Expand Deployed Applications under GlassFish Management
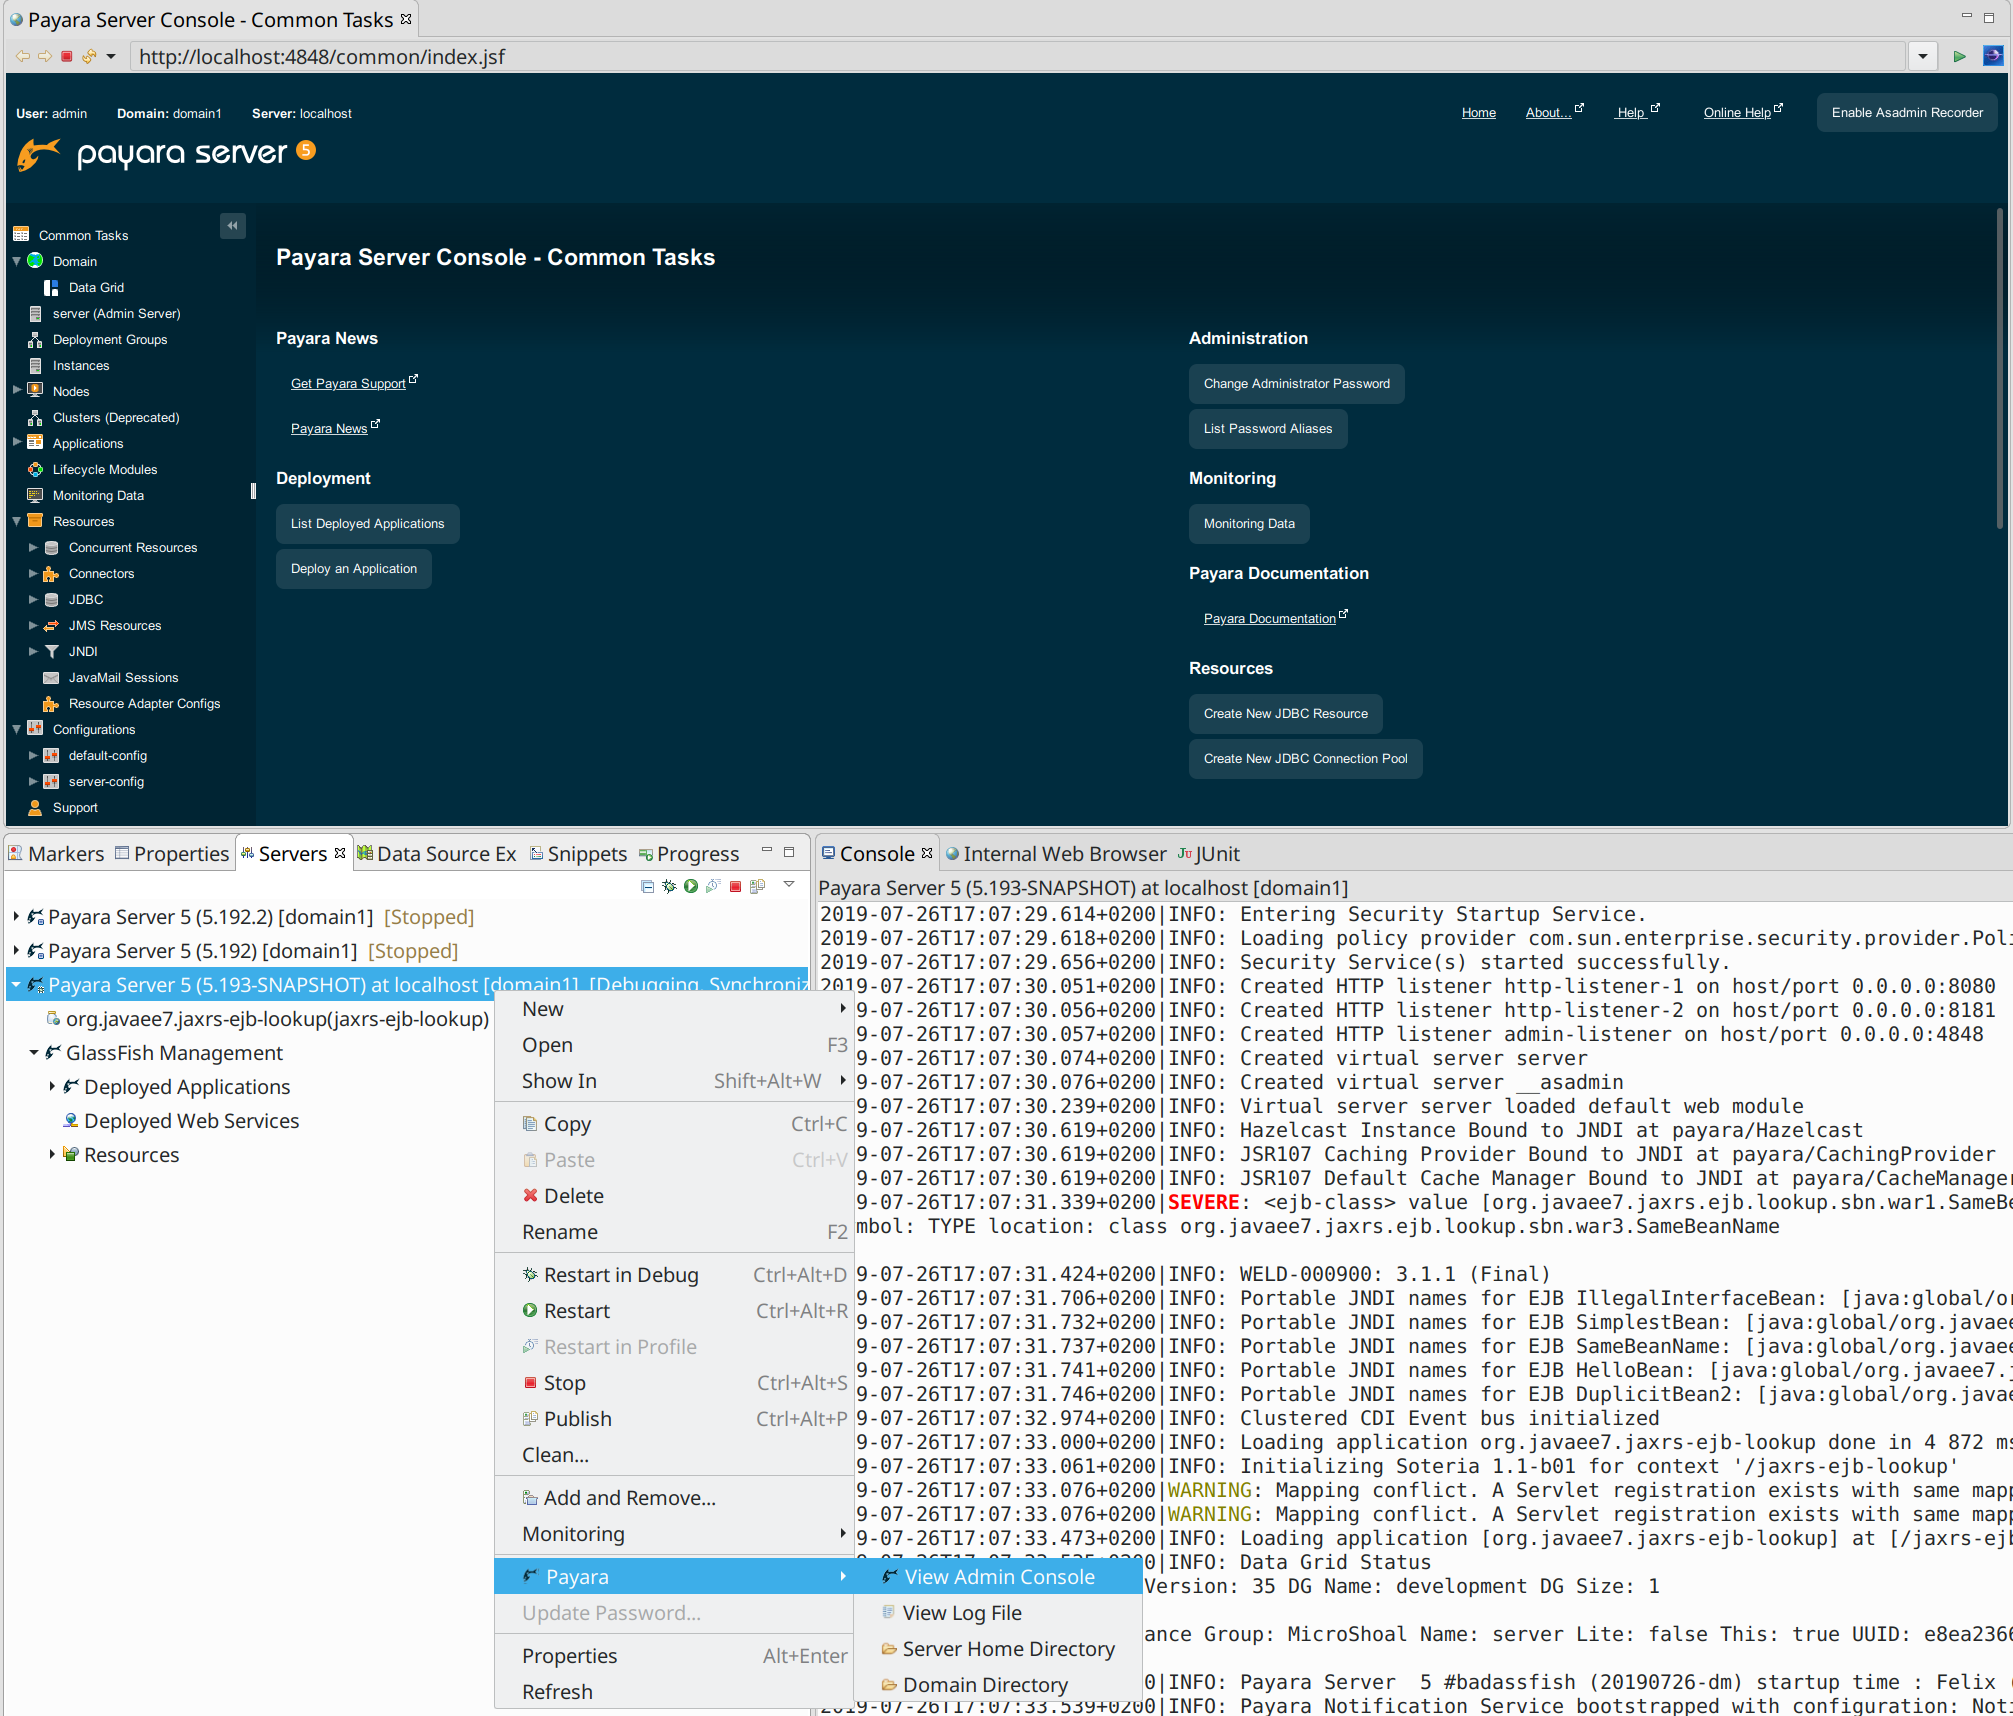Screen dimensions: 2013x1716 click(52, 1086)
